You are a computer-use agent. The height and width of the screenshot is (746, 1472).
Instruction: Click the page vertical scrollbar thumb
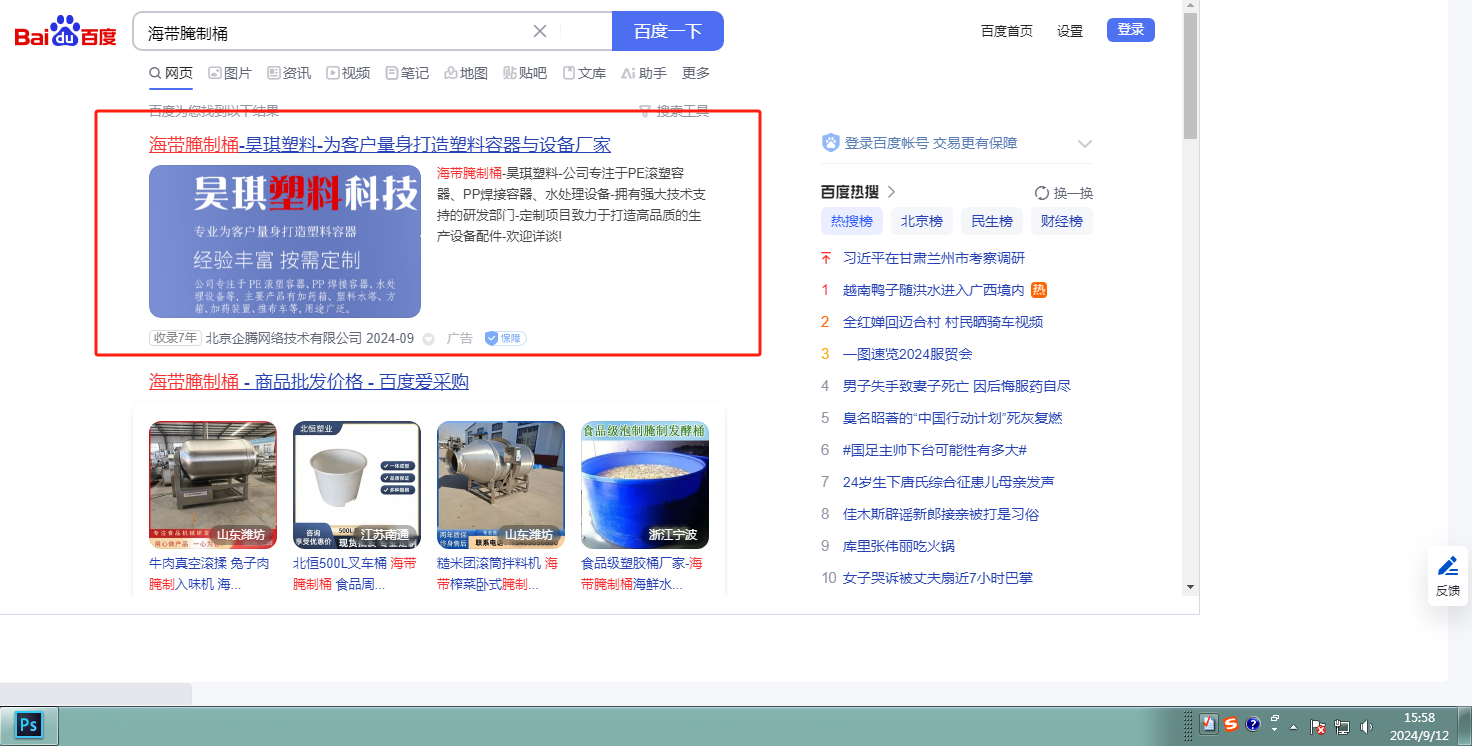click(1190, 76)
